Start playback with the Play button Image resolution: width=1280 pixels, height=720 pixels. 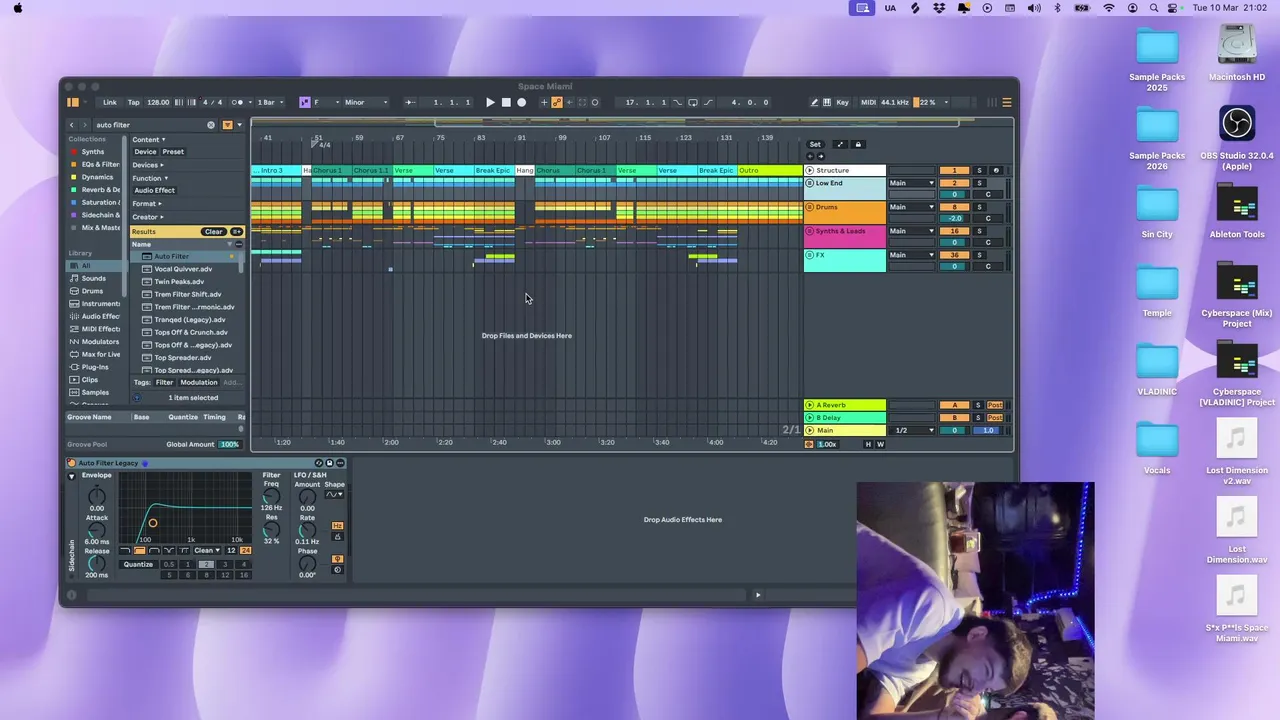pos(490,102)
